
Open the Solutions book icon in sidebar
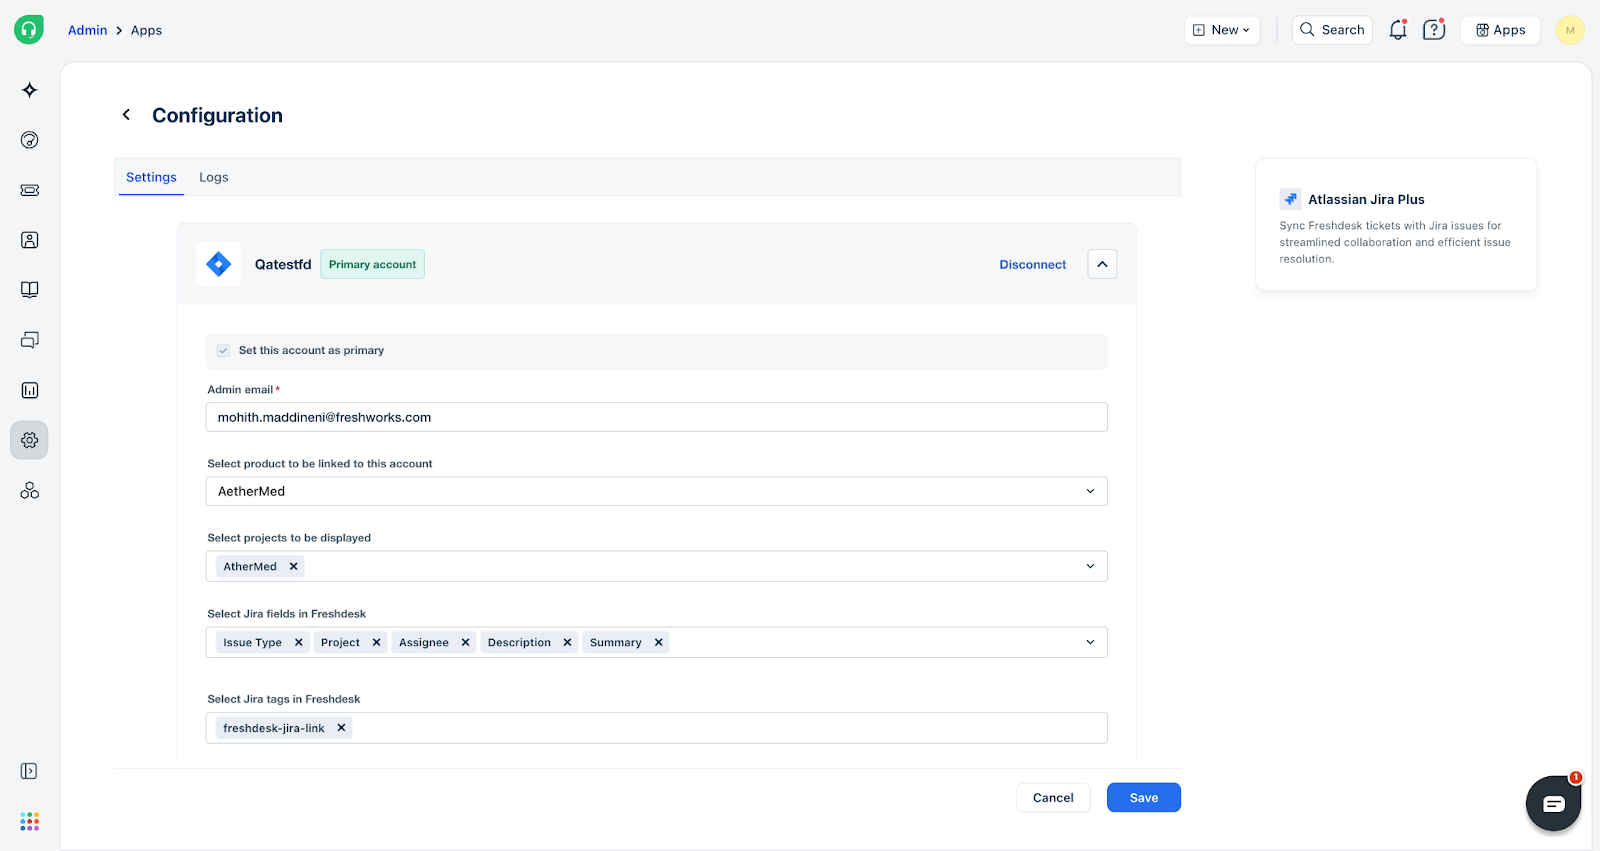[30, 290]
